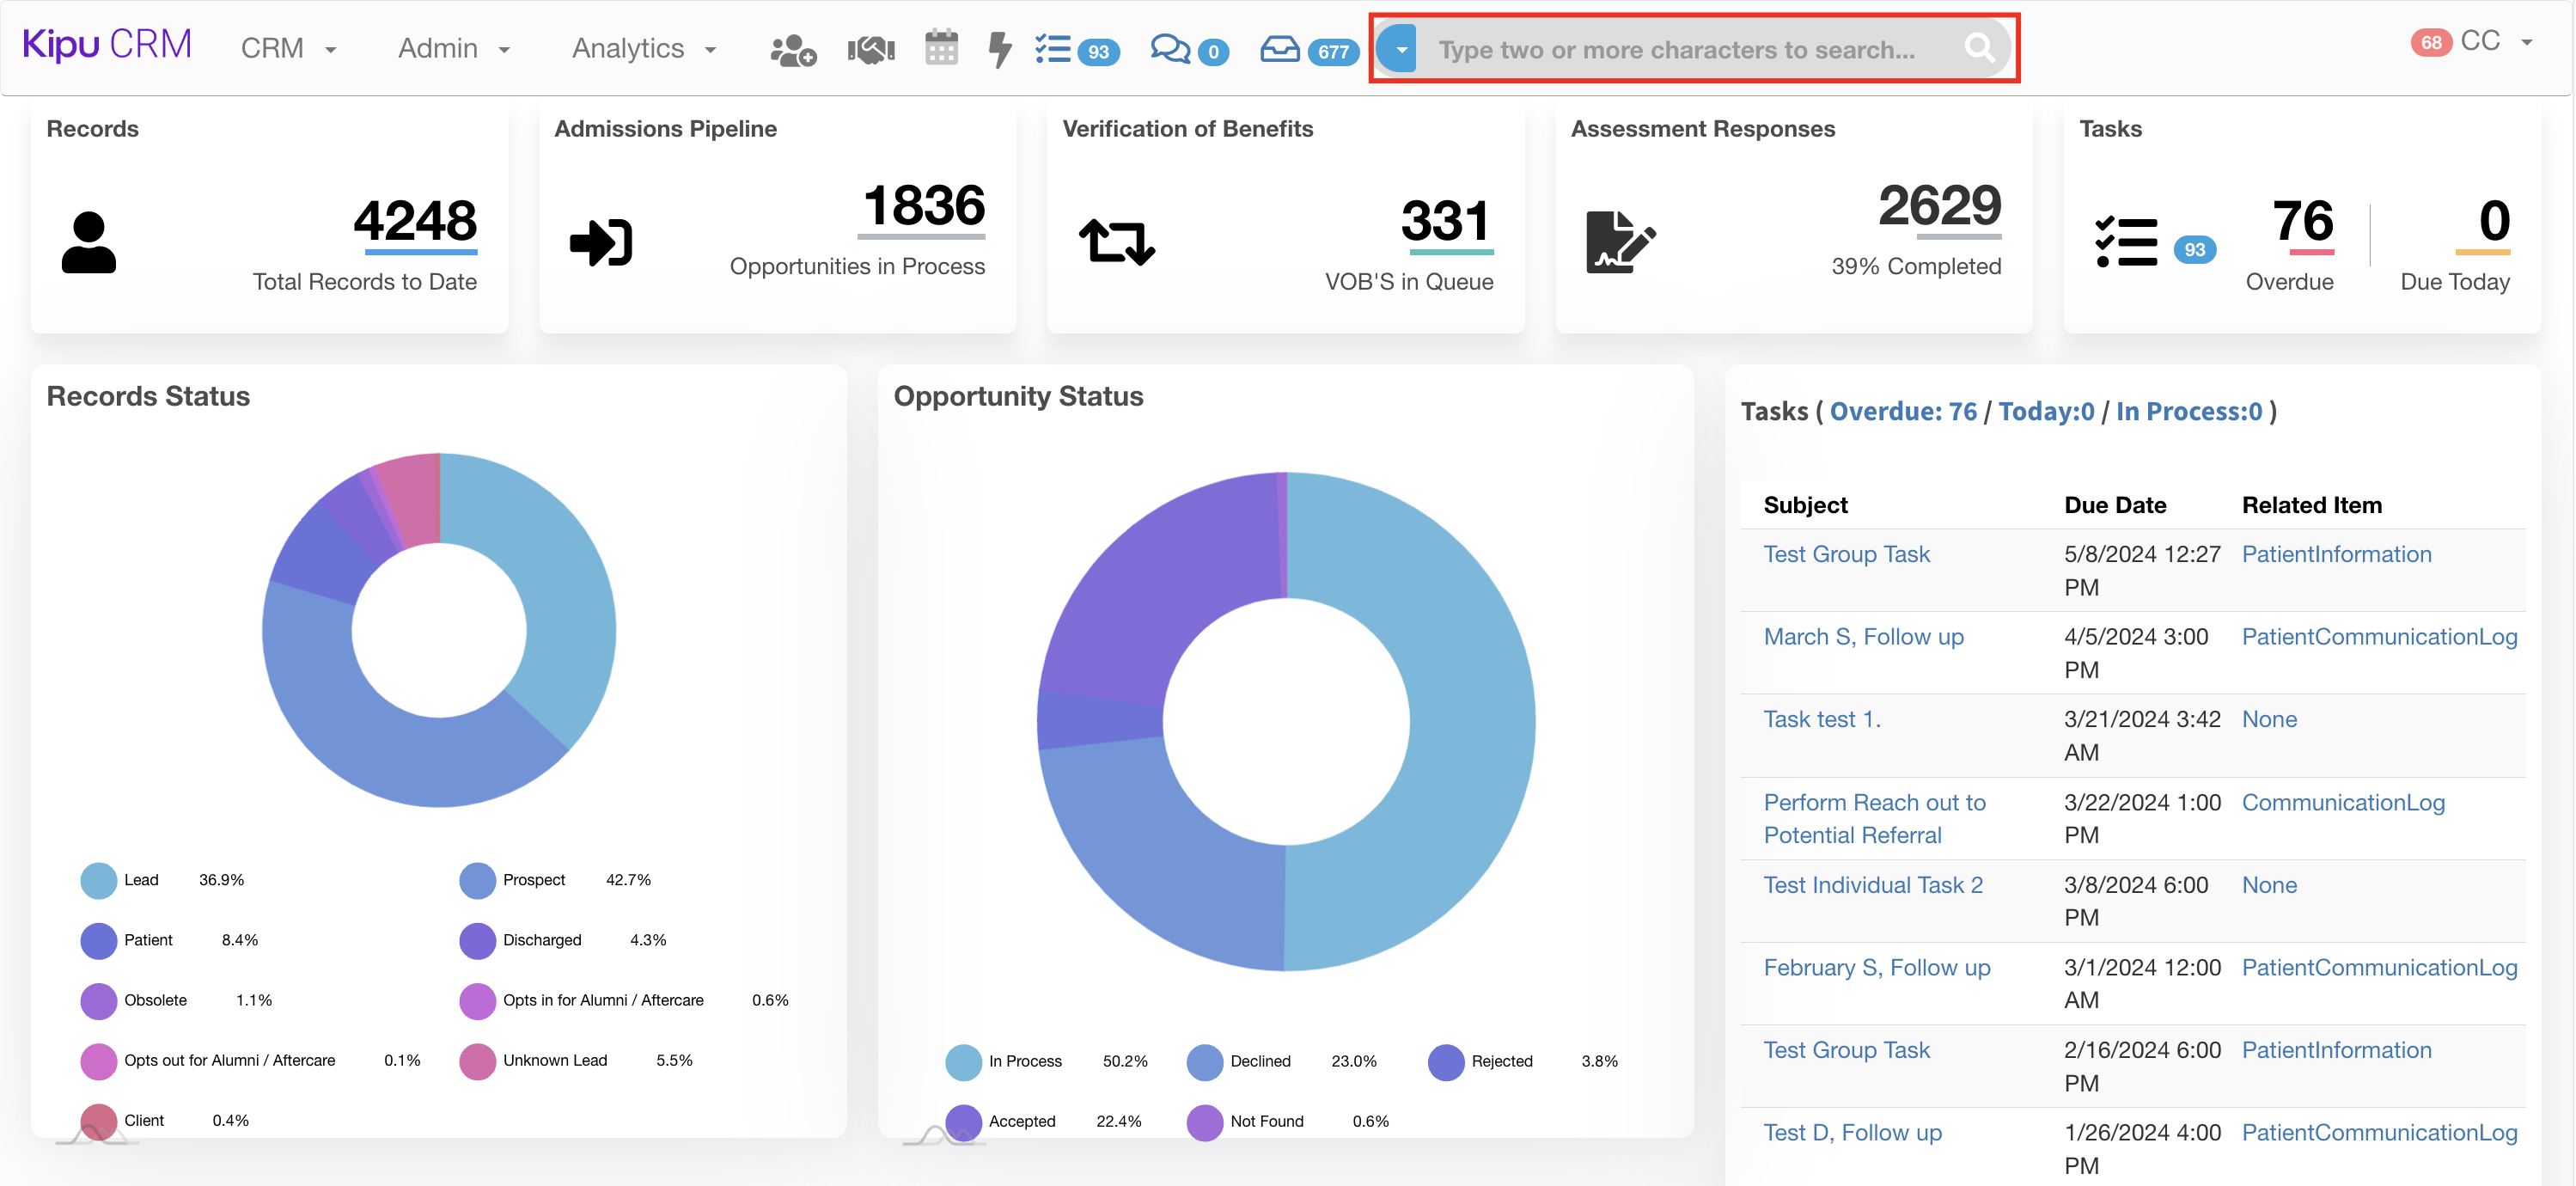
Task: Toggle Declined legend item in Opportunity Status
Action: click(1259, 1061)
